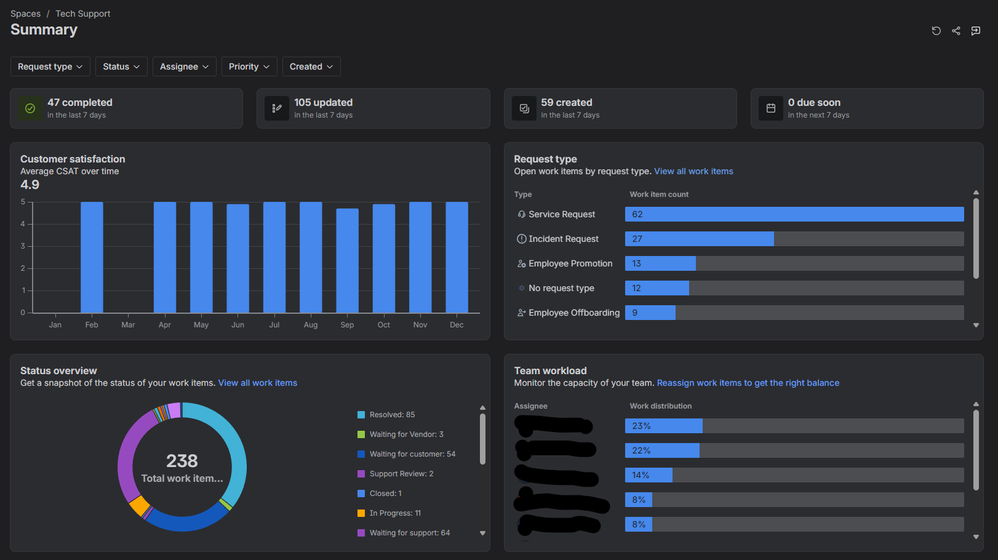Click the In Progress orange swatch
998x560 pixels.
pyautogui.click(x=361, y=514)
